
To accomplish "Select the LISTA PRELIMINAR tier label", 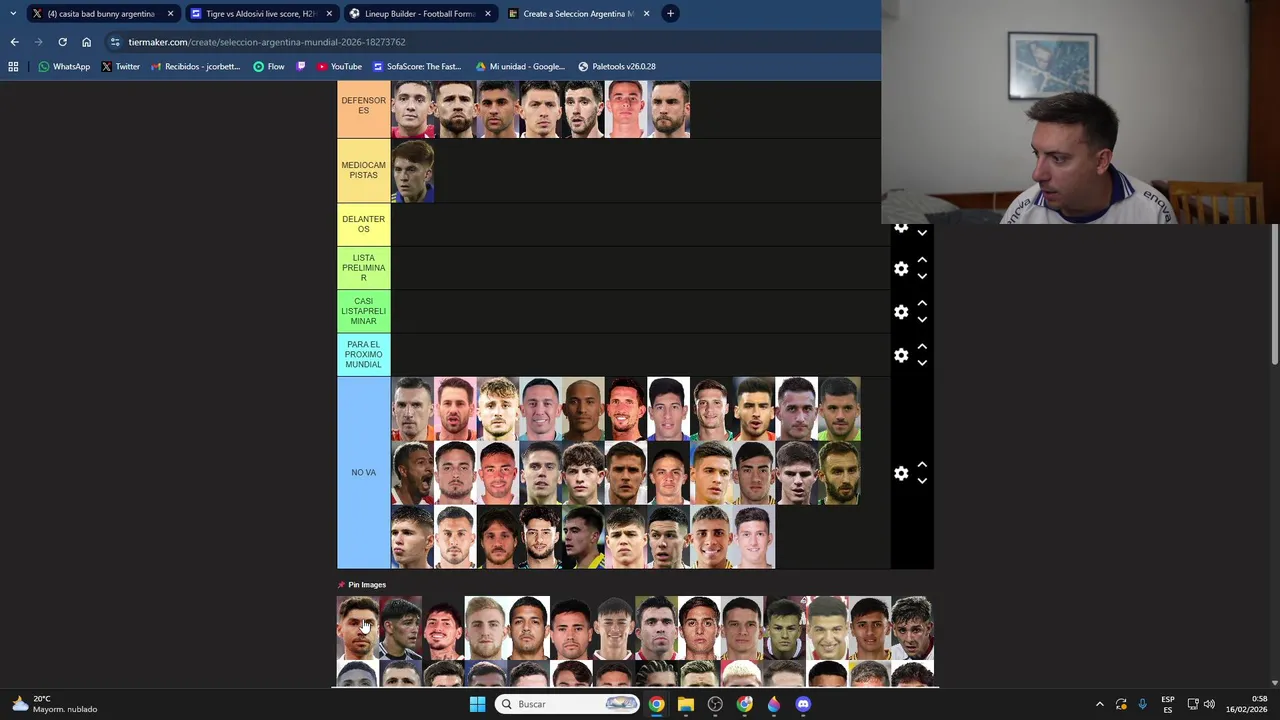I will click(x=363, y=268).
